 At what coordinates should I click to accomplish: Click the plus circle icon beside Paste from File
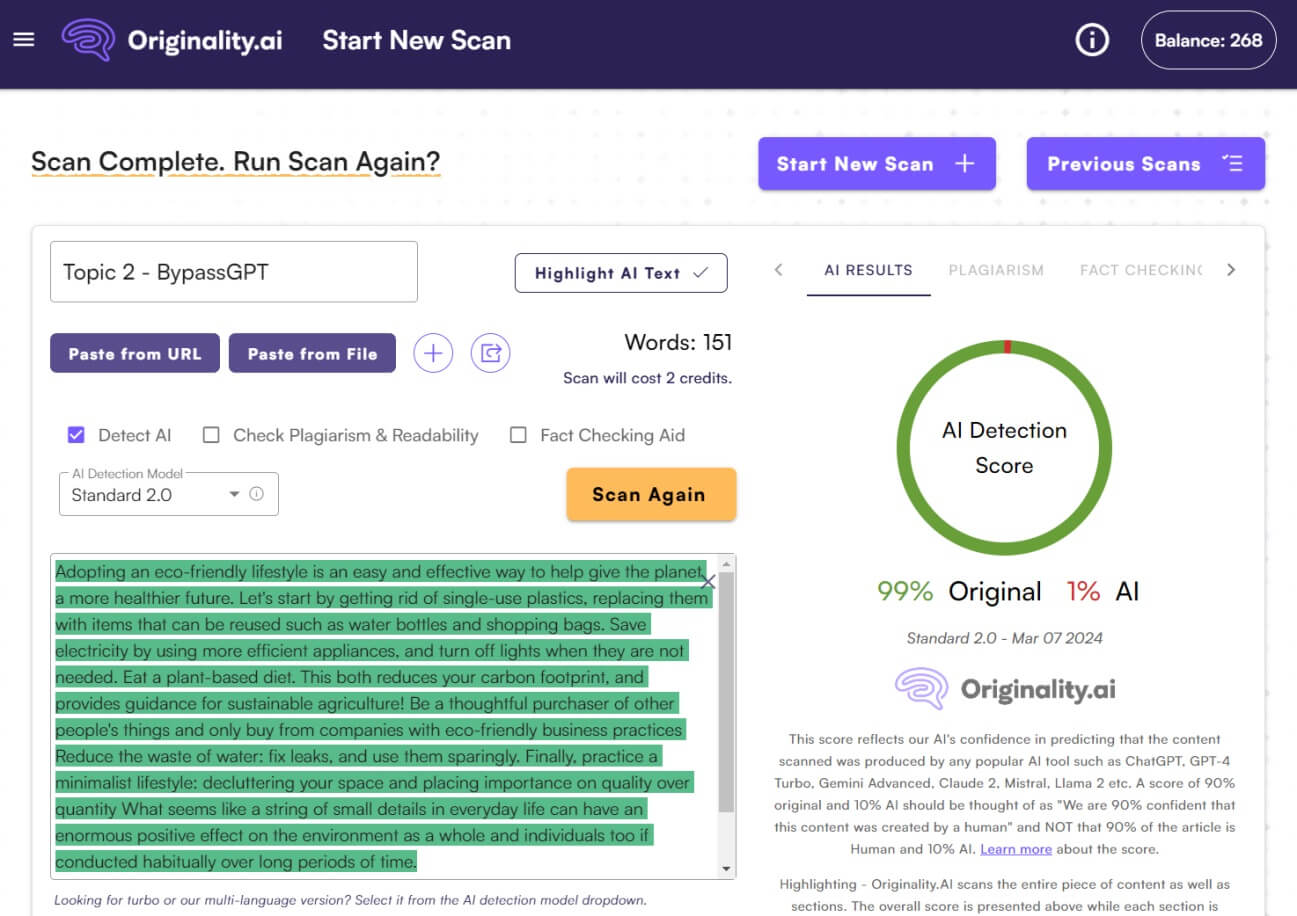click(x=433, y=353)
